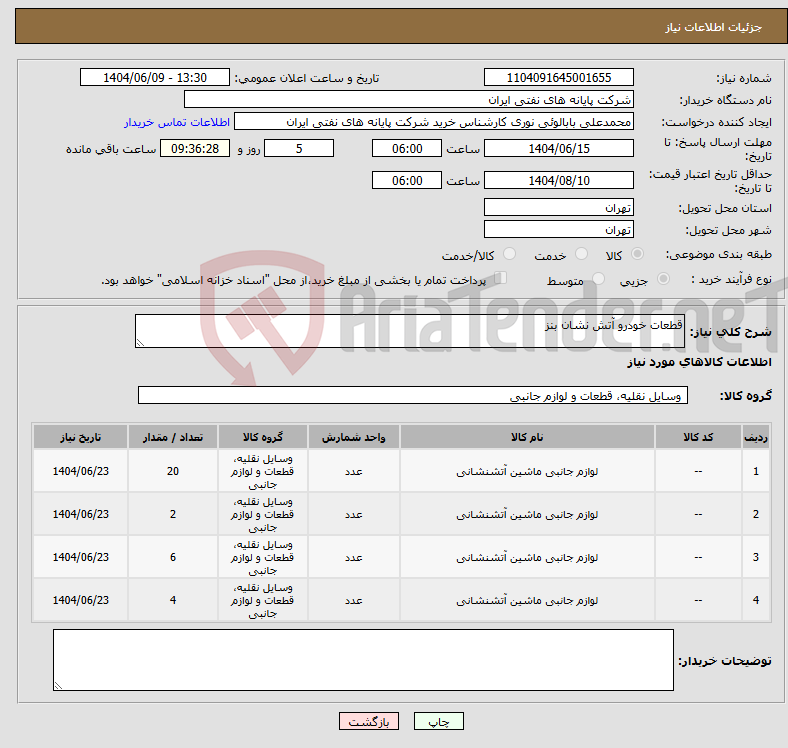This screenshot has height=748, width=788.
Task: Click item name in row 2
Action: [x=527, y=514]
